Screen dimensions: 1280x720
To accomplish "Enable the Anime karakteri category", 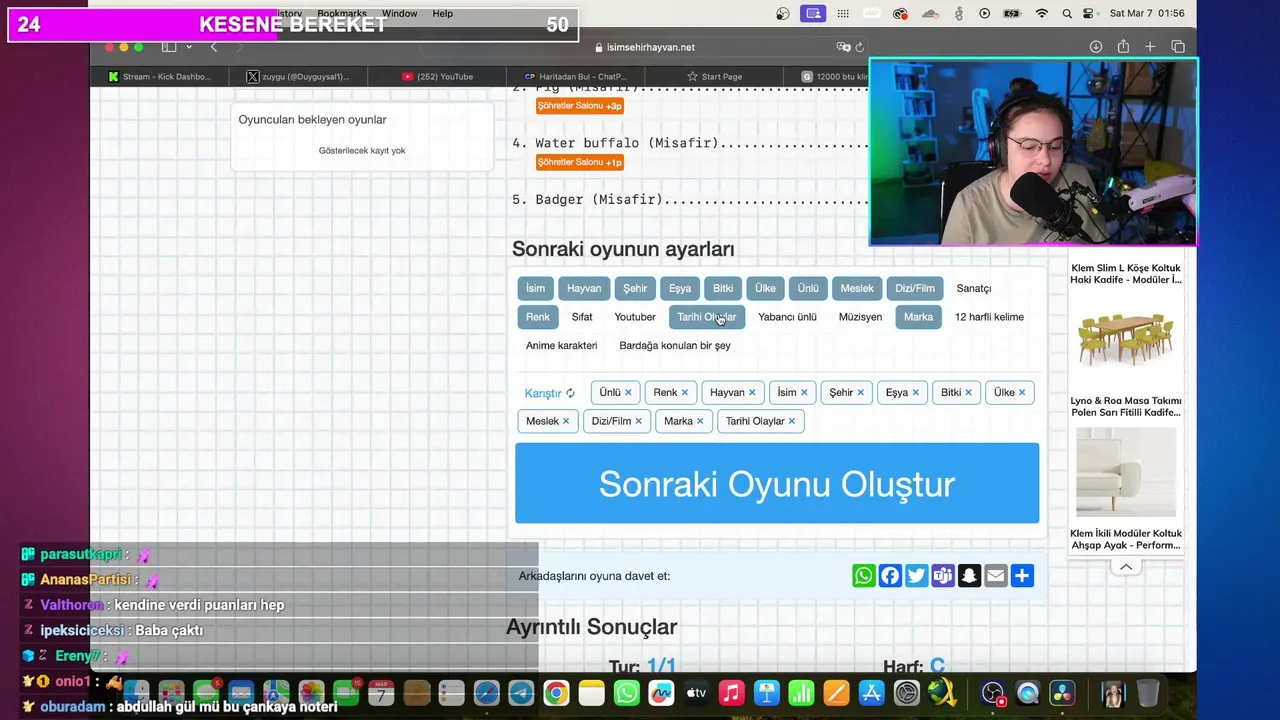I will coord(561,346).
